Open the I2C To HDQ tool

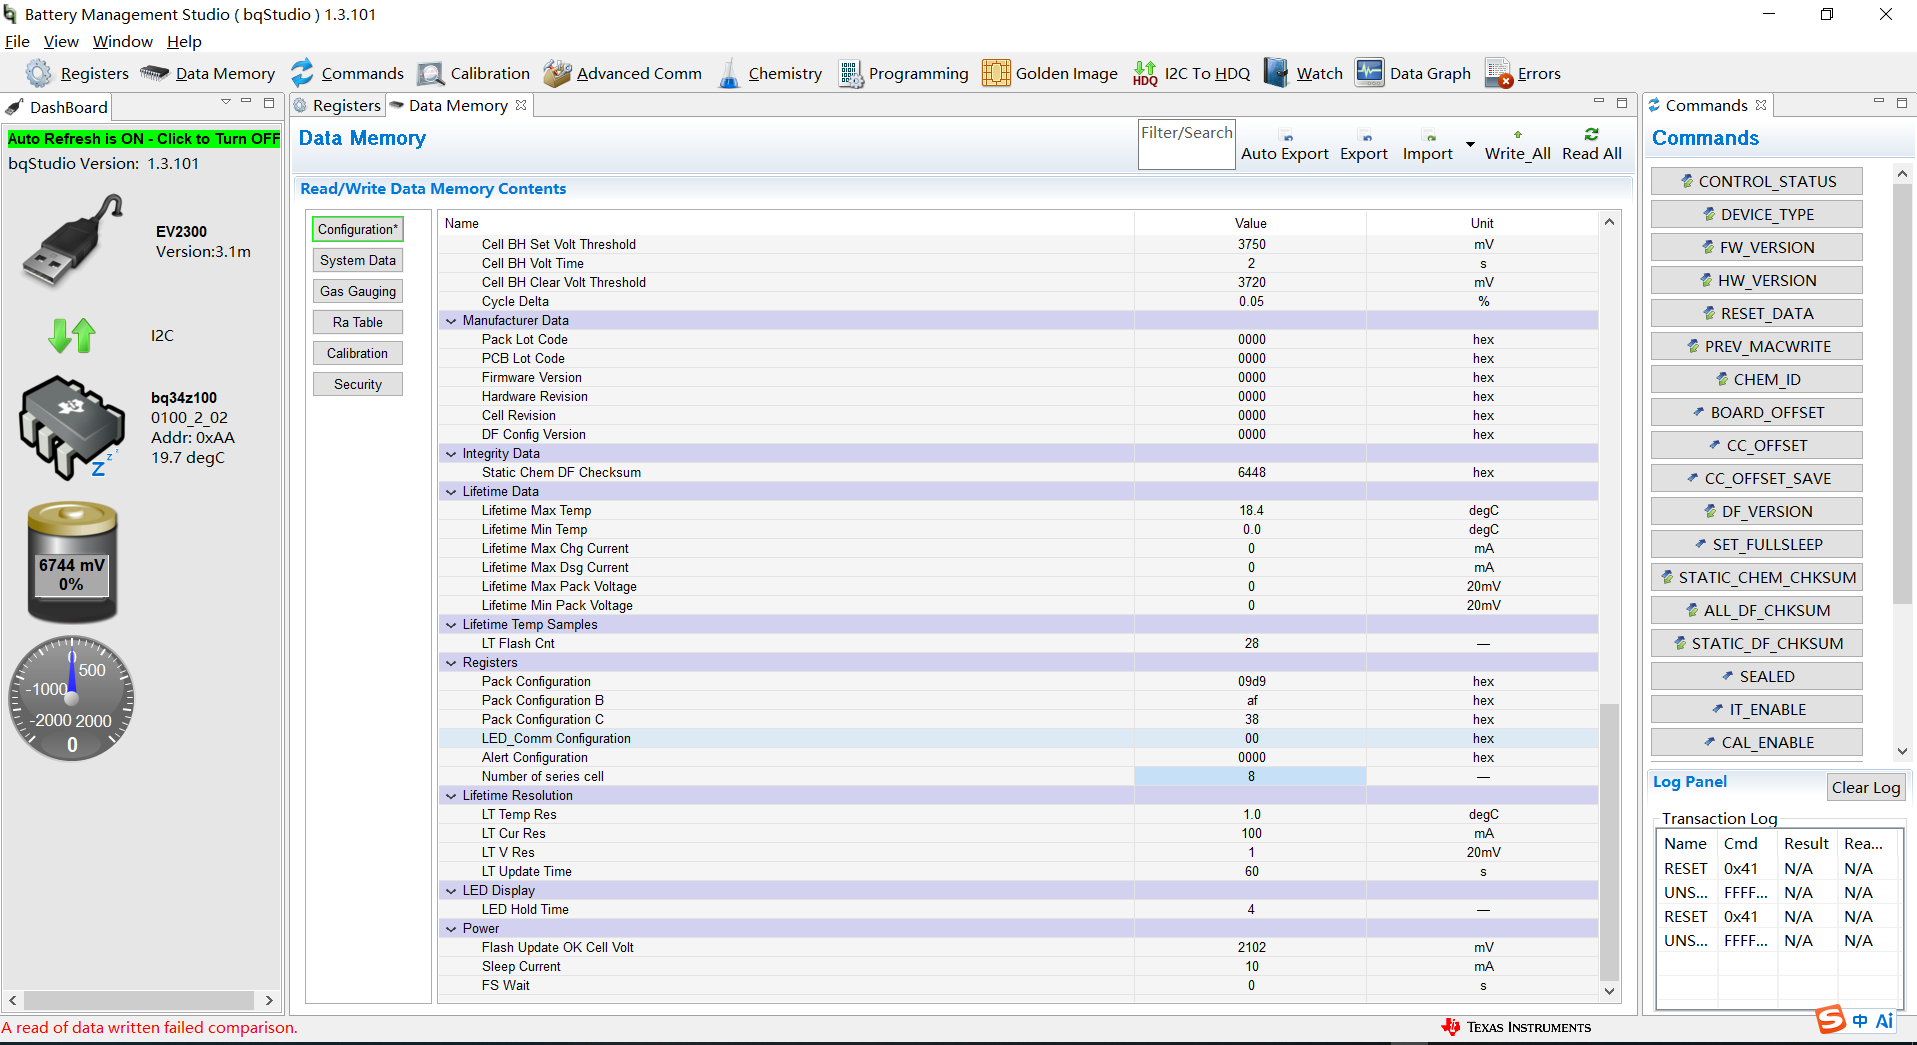click(x=1191, y=73)
